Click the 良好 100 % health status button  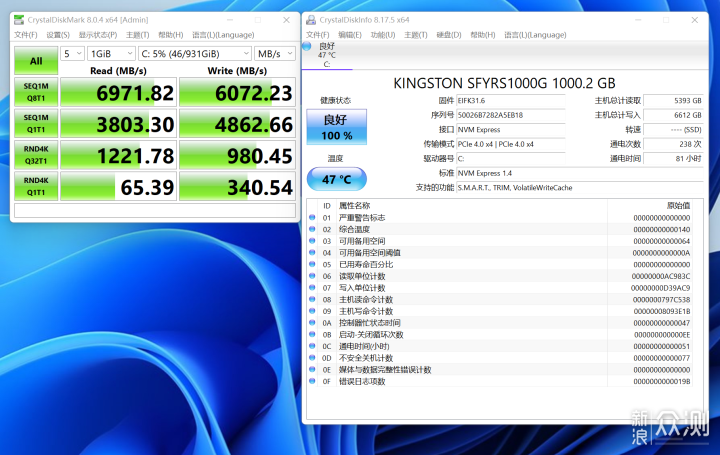(337, 127)
